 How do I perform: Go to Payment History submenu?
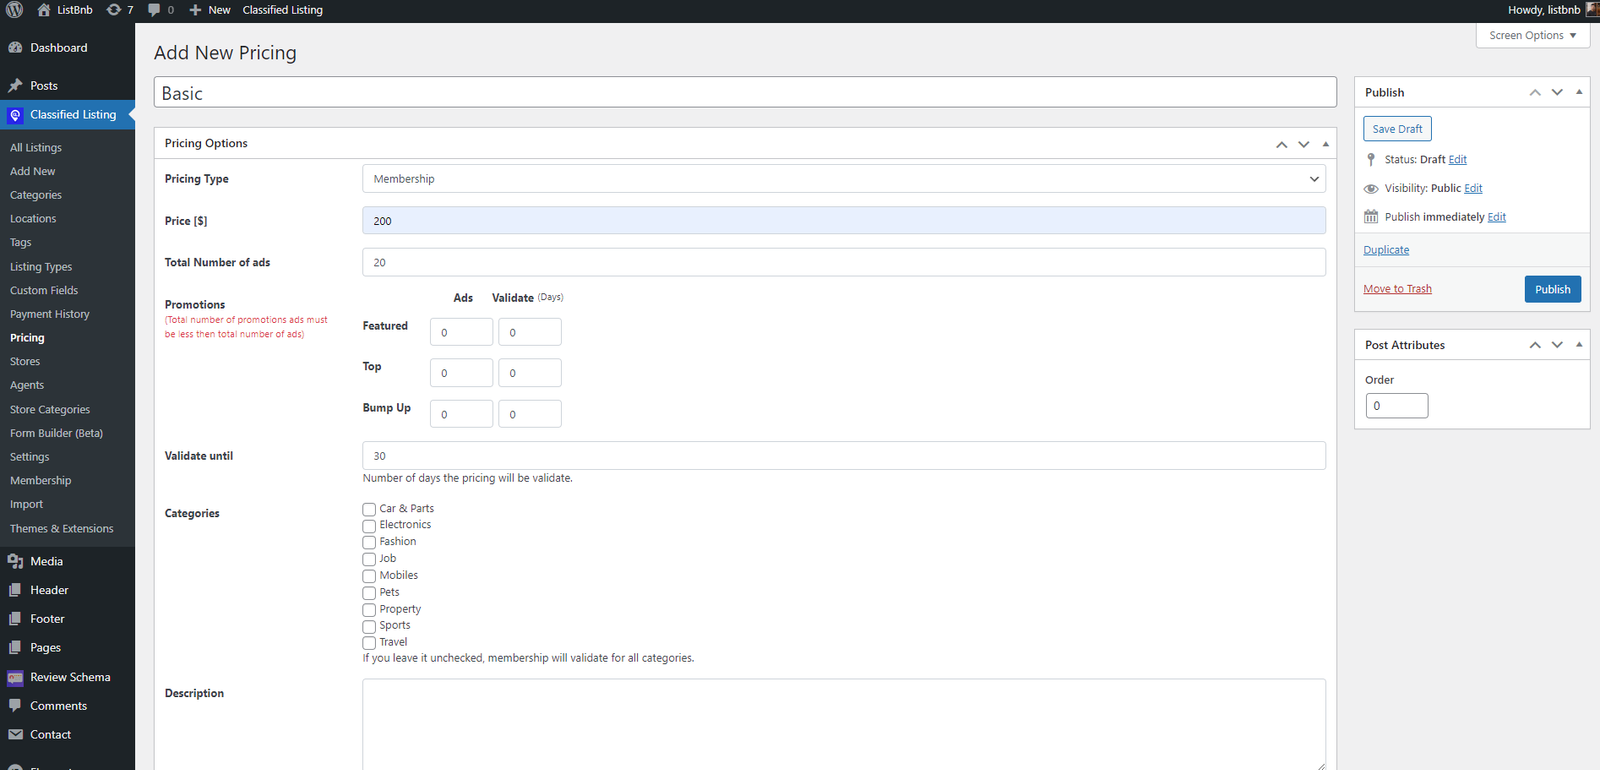(x=50, y=314)
